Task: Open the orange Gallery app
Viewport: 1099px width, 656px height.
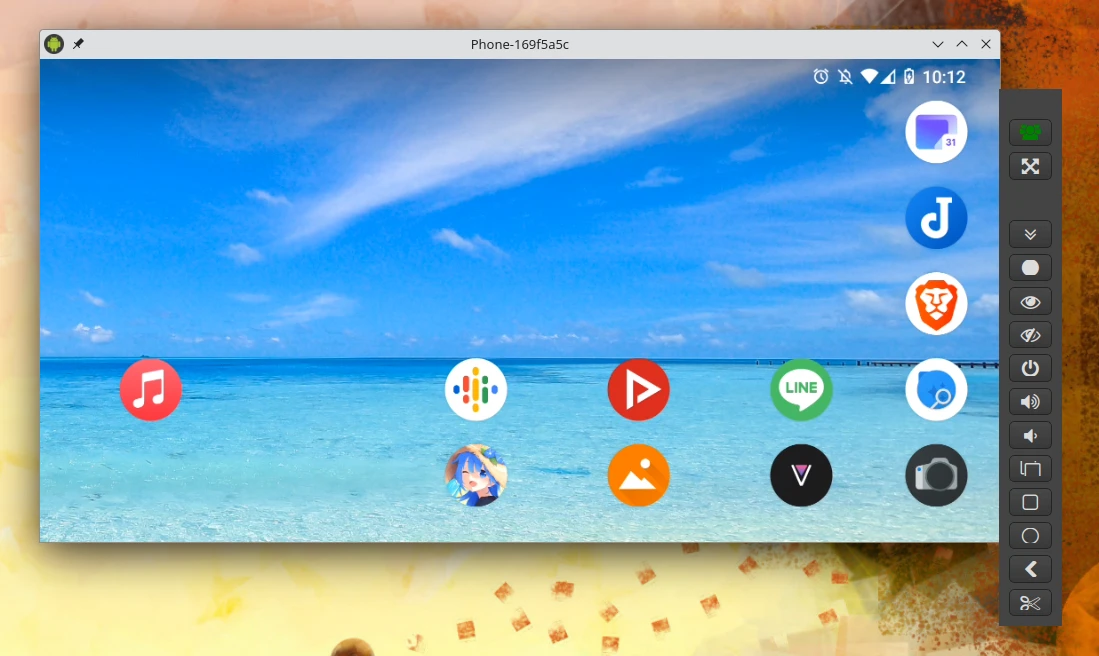Action: (639, 475)
